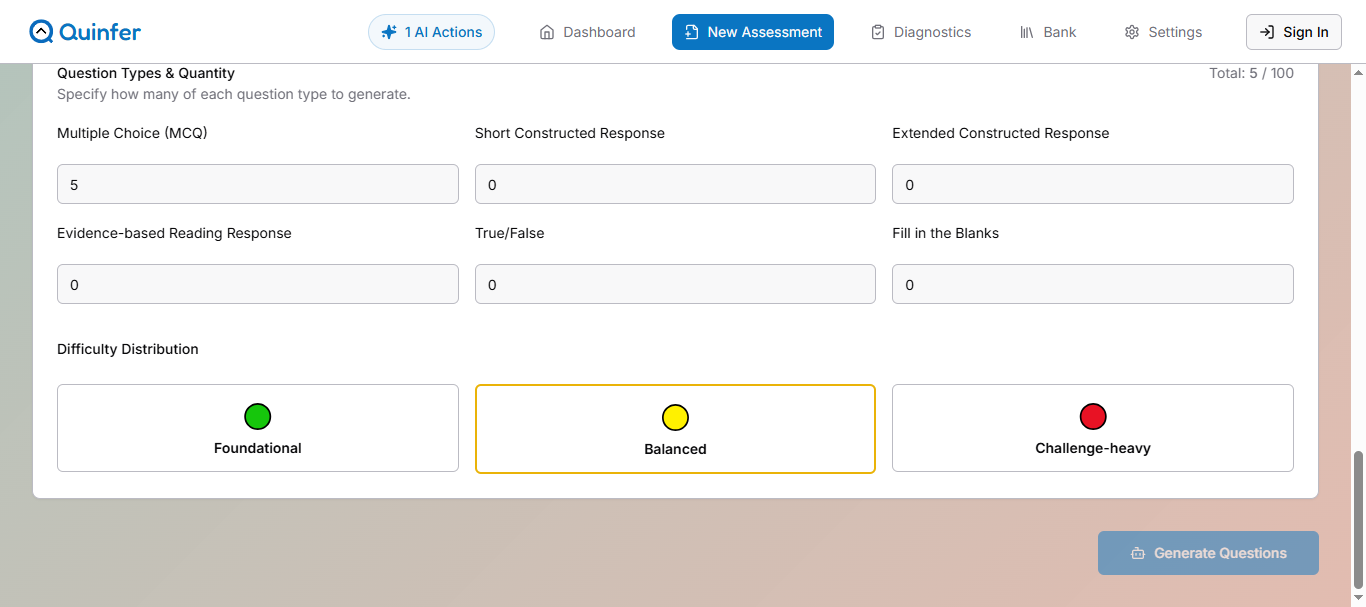Click the page vertical scrollbar thumb
The width and height of the screenshot is (1366, 607).
point(1358,520)
